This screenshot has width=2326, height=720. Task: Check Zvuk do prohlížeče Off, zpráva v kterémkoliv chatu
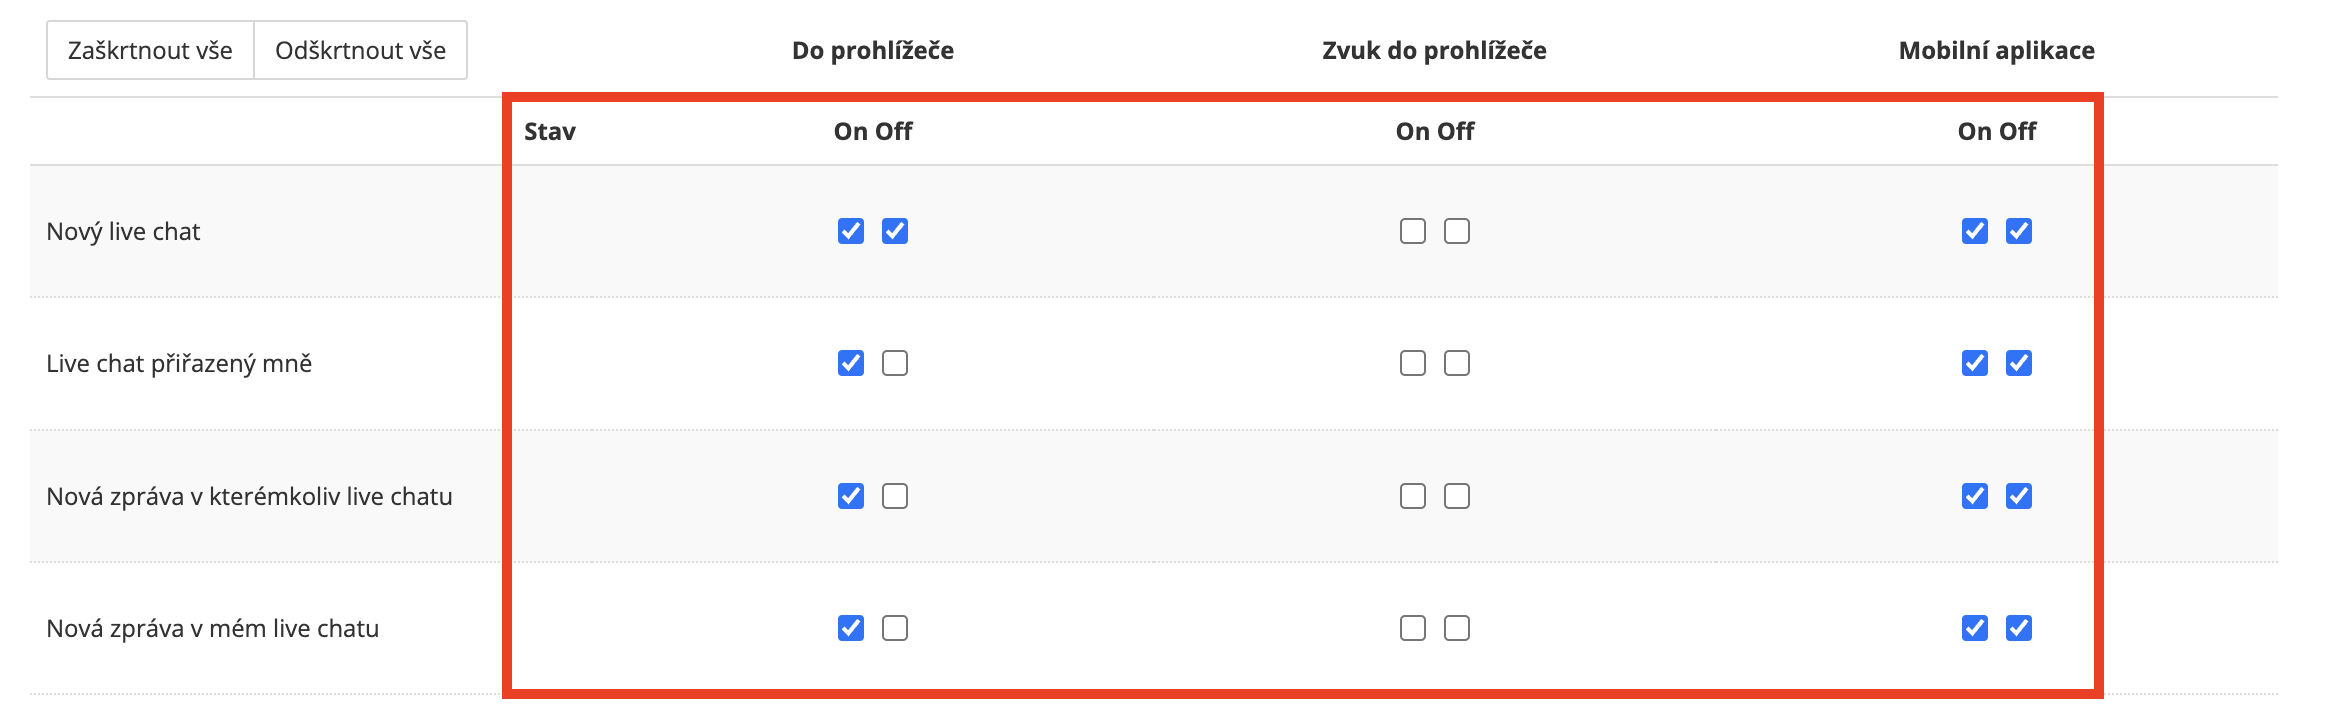tap(1457, 496)
